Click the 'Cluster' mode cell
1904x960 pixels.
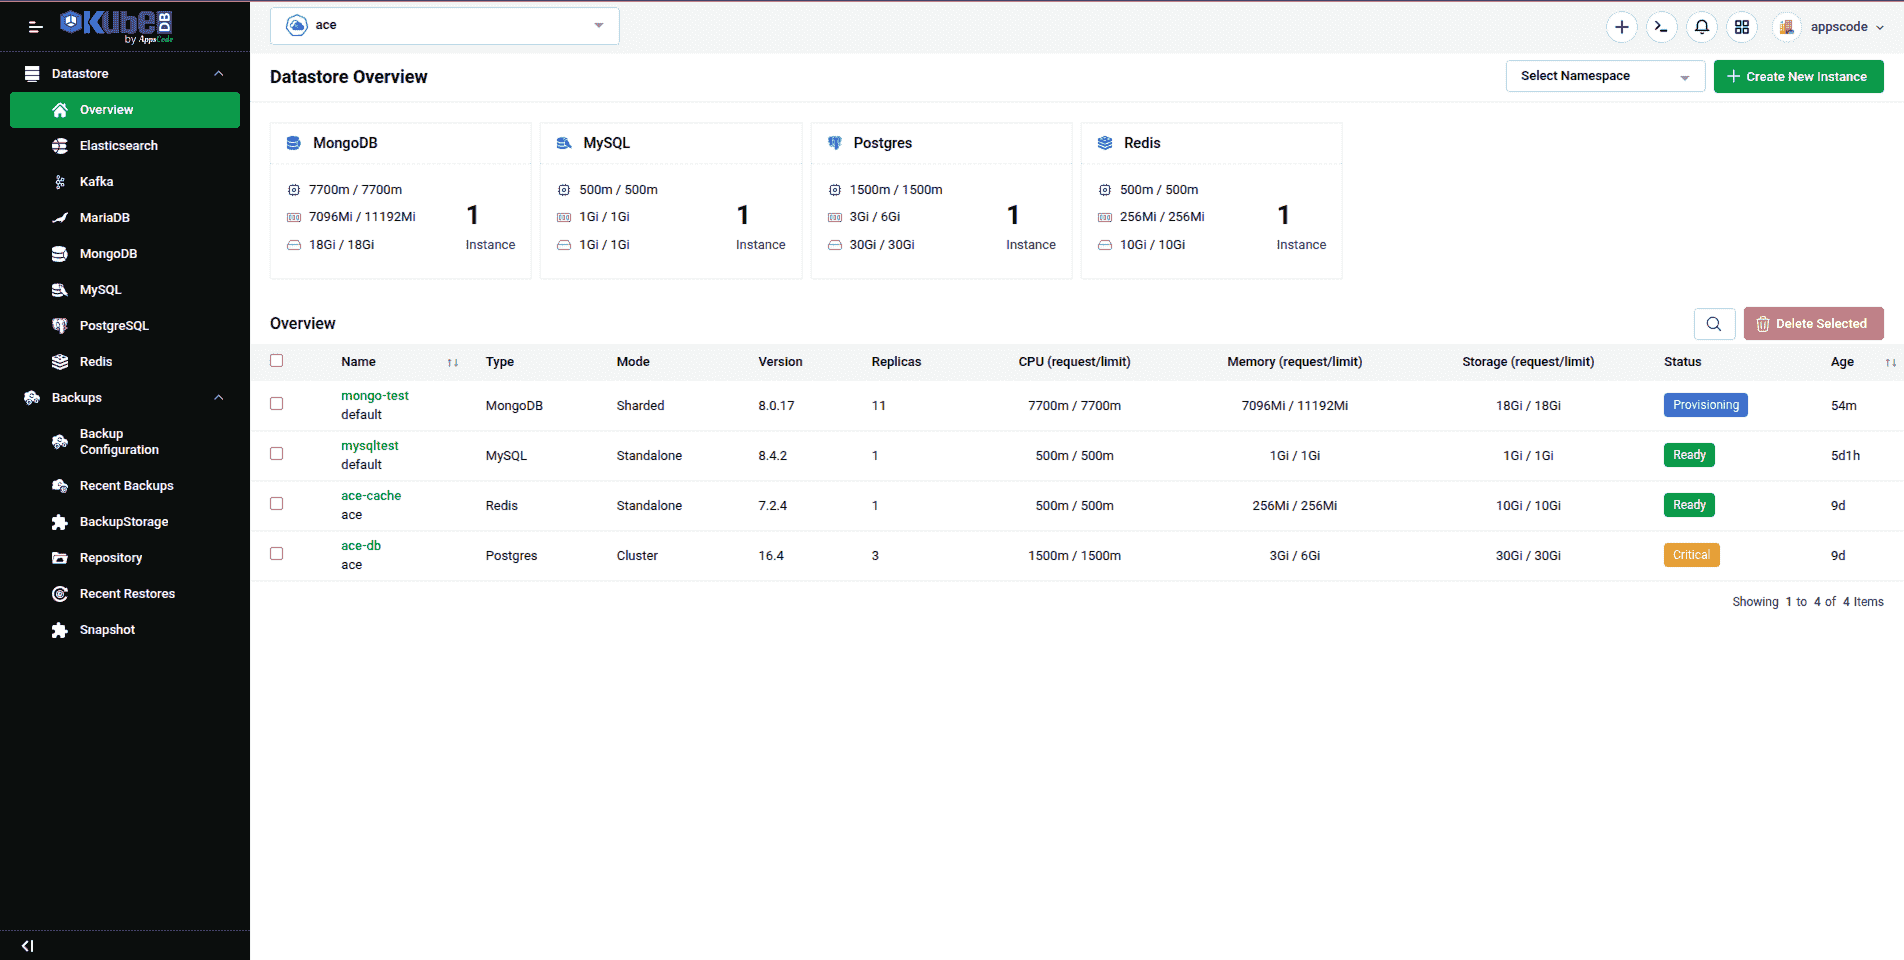tap(637, 556)
